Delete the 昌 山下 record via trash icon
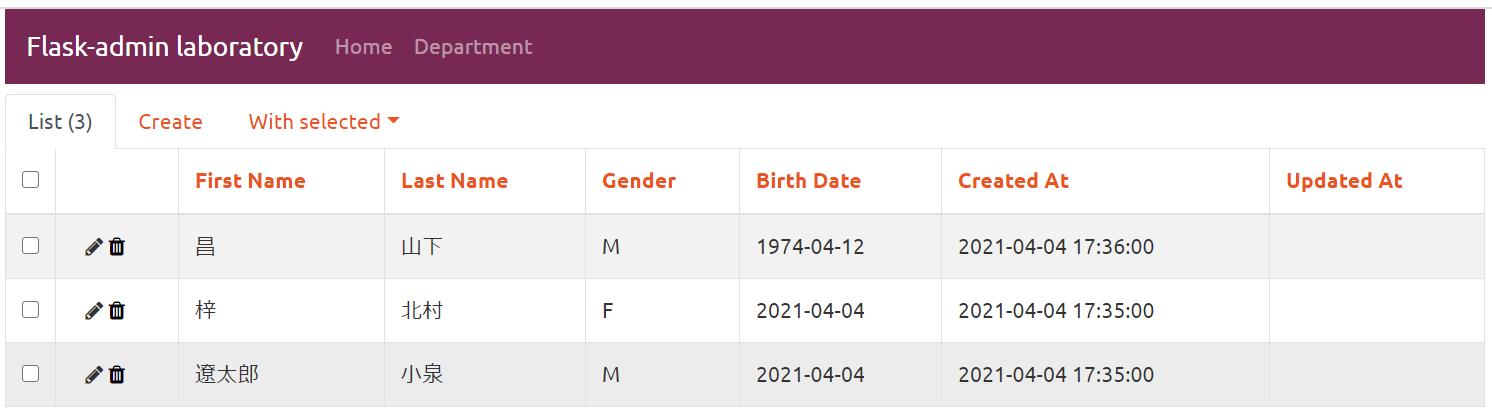 (117, 246)
